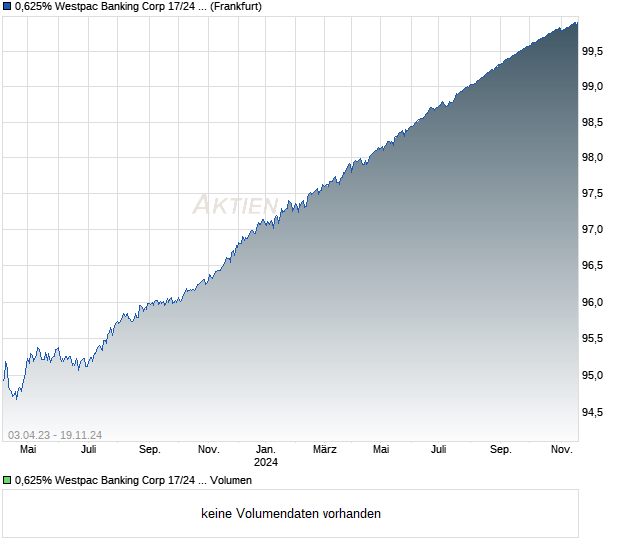Image resolution: width=620 pixels, height=546 pixels.
Task: Click the 95,0 price axis label
Action: click(x=592, y=375)
